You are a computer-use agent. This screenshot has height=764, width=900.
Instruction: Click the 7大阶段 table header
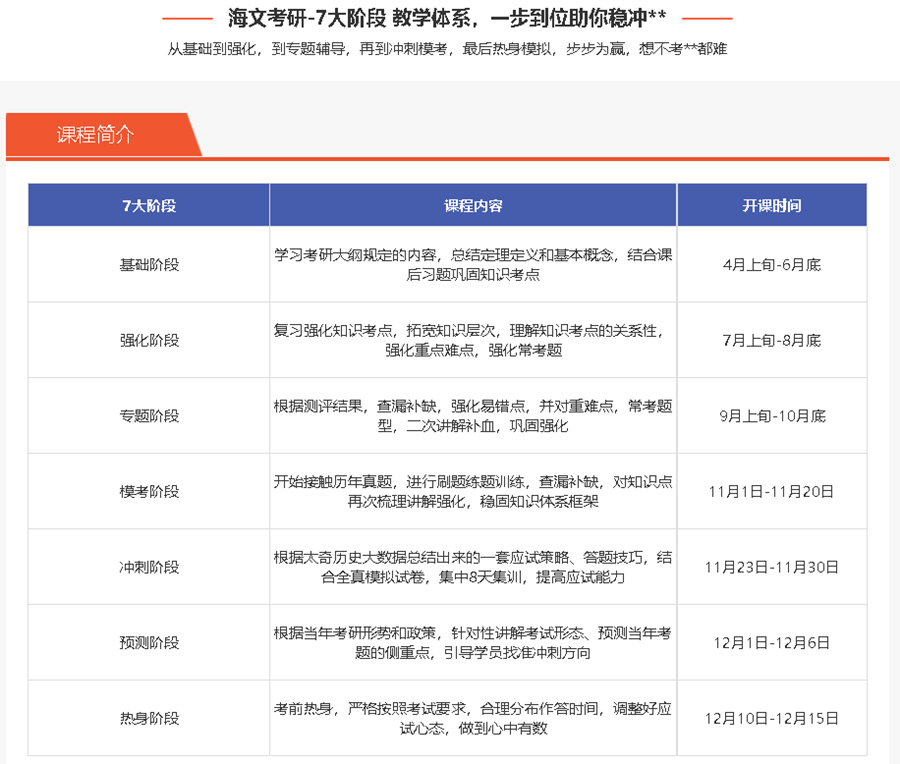(147, 204)
